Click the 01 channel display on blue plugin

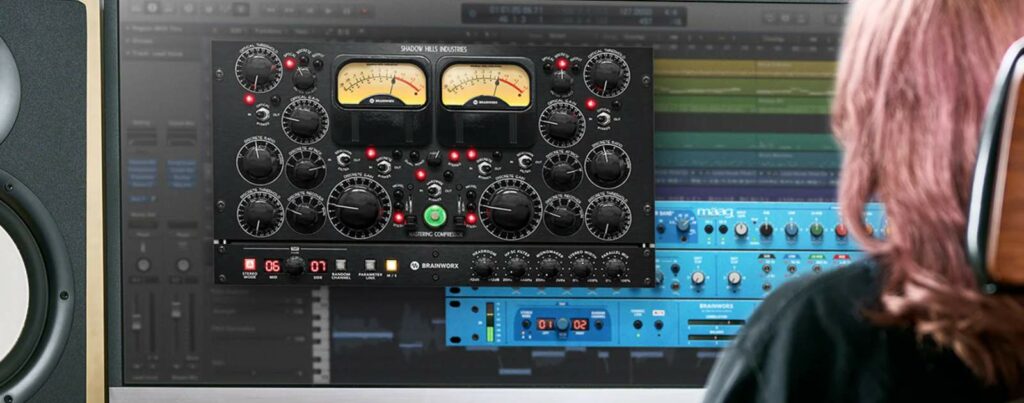[547, 325]
